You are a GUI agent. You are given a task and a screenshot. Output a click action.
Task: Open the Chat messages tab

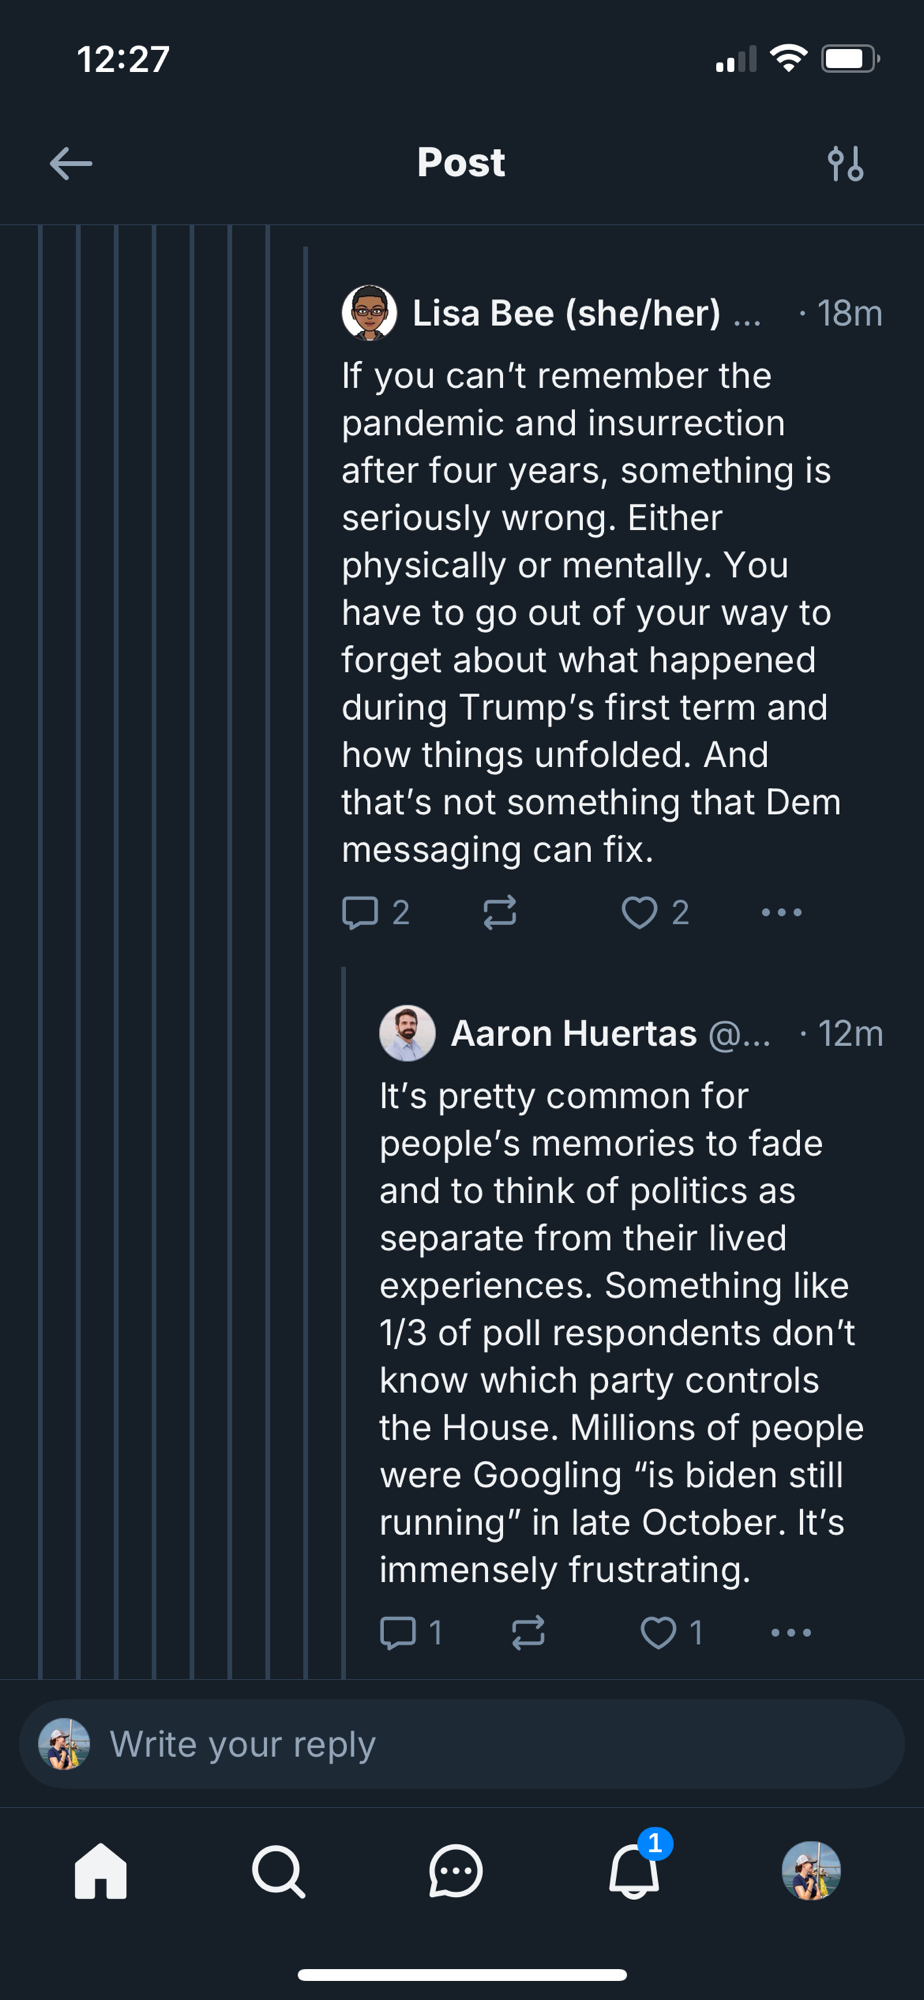(x=456, y=1871)
